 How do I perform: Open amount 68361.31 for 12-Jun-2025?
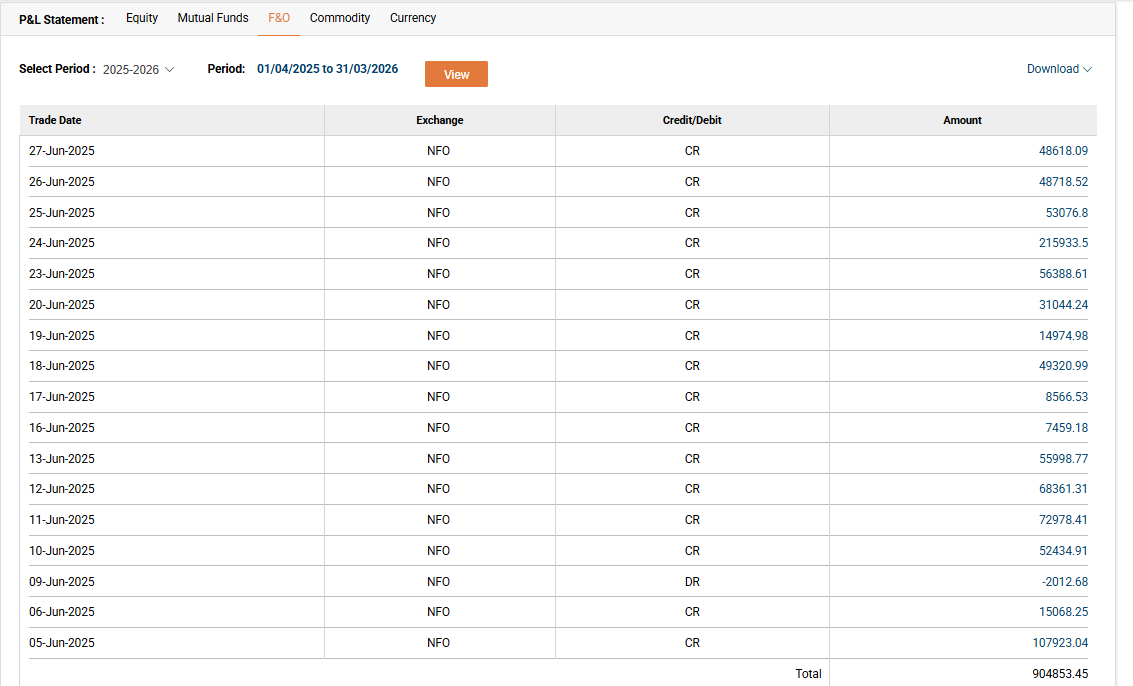(1063, 489)
